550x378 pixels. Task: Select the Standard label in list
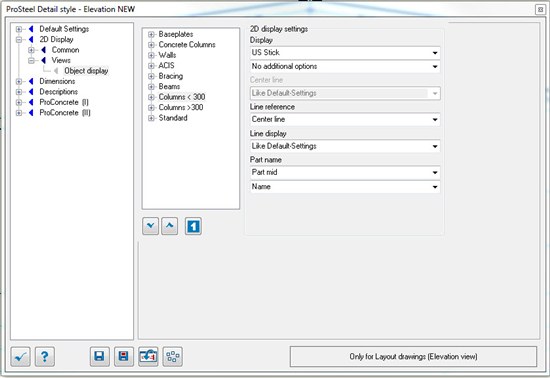pos(173,118)
